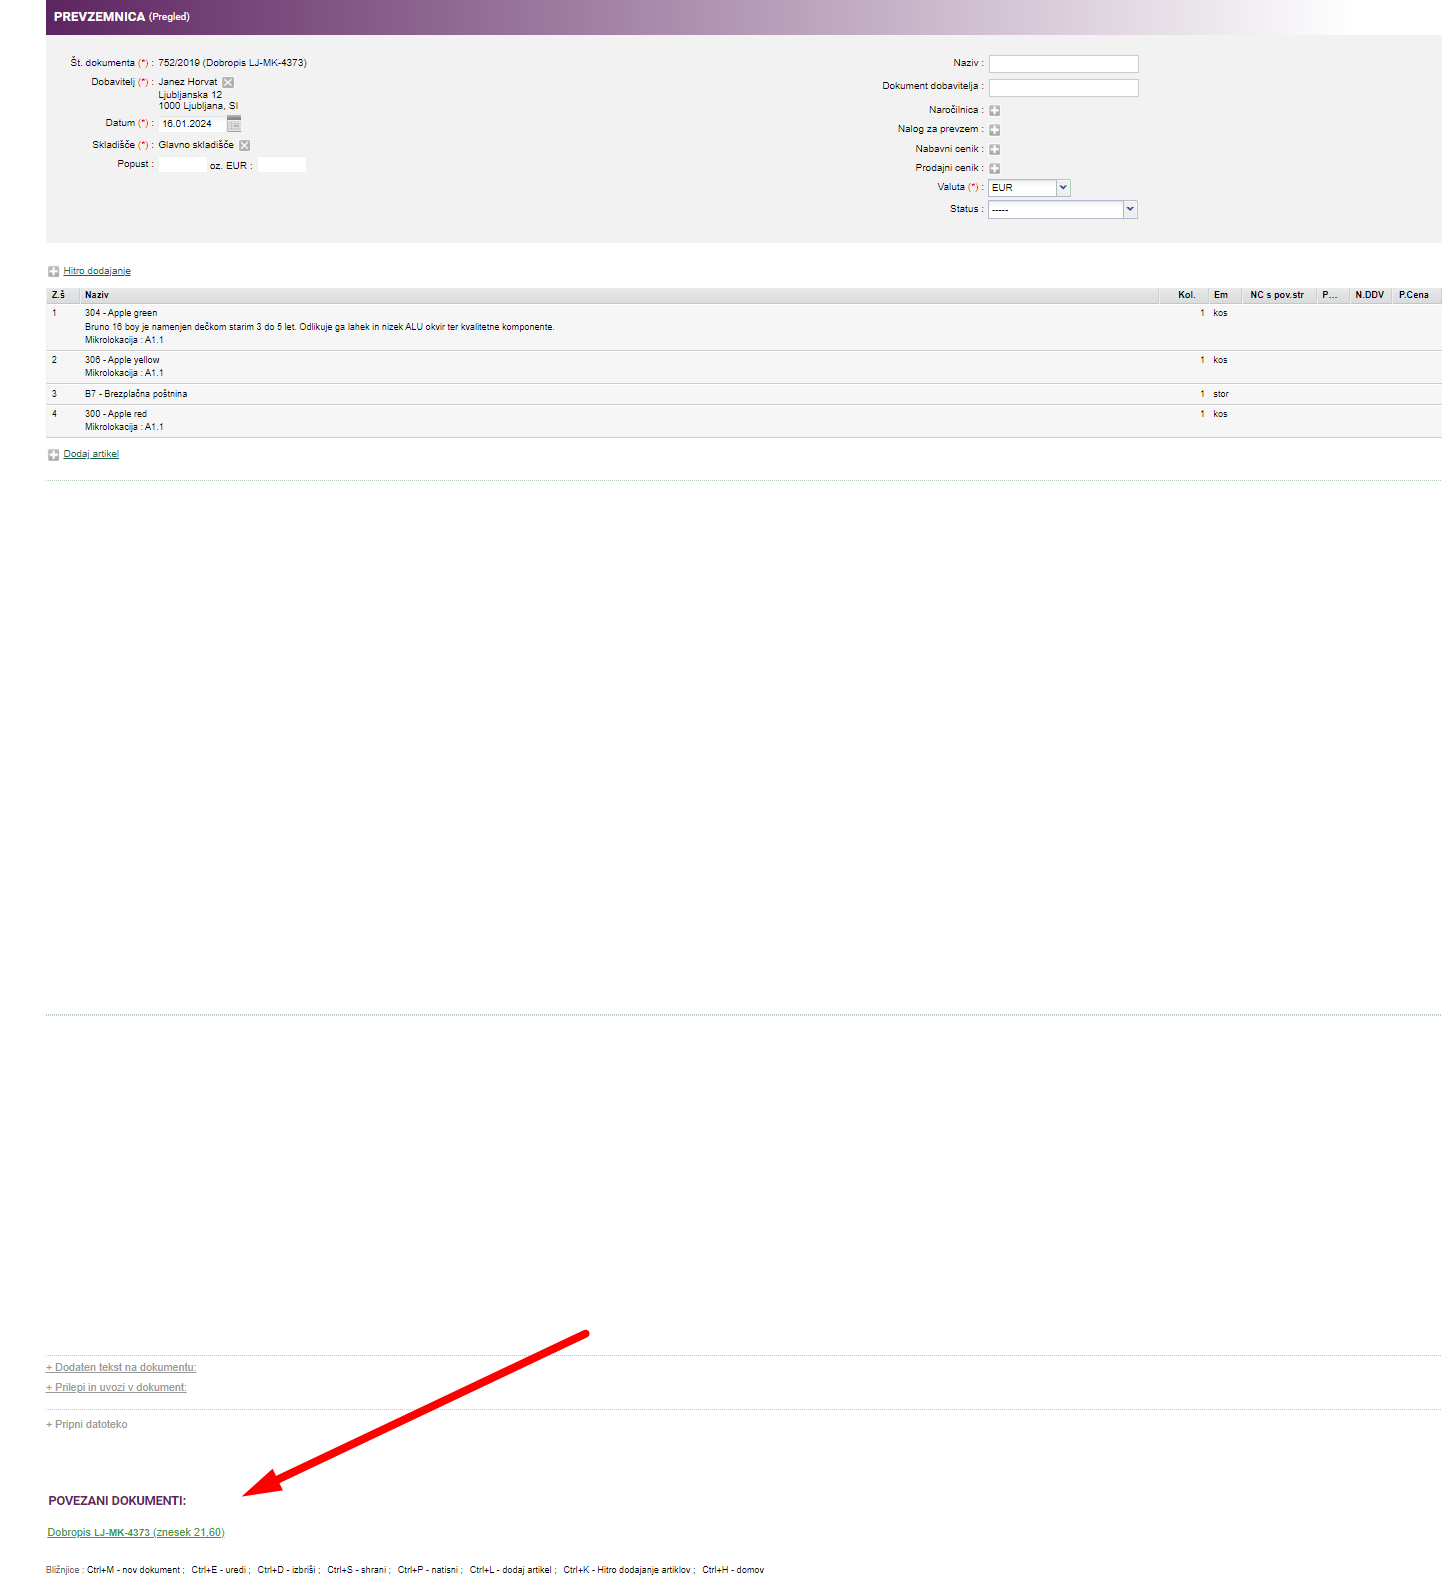Click the plus icon before Dodaj artikel
The height and width of the screenshot is (1583, 1442).
(x=54, y=455)
